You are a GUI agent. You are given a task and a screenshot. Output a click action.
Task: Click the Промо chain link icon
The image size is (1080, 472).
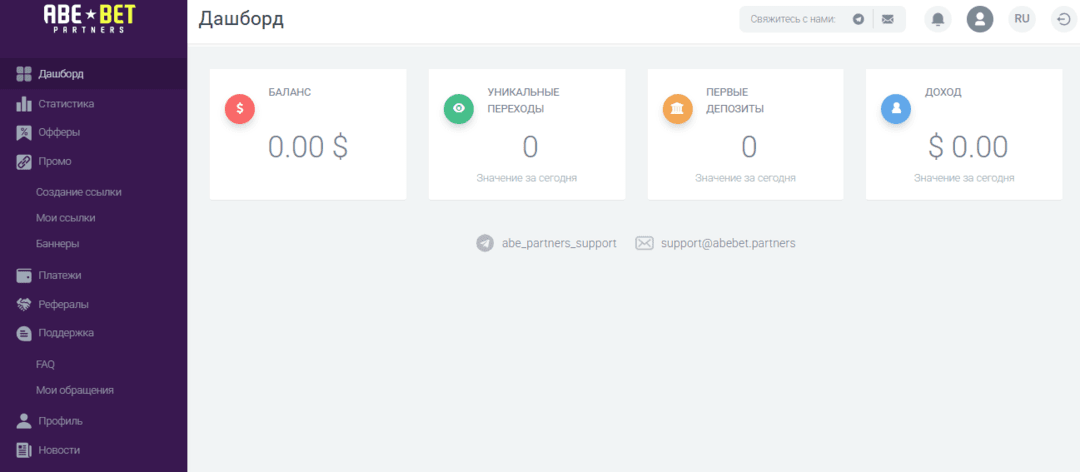pos(24,162)
